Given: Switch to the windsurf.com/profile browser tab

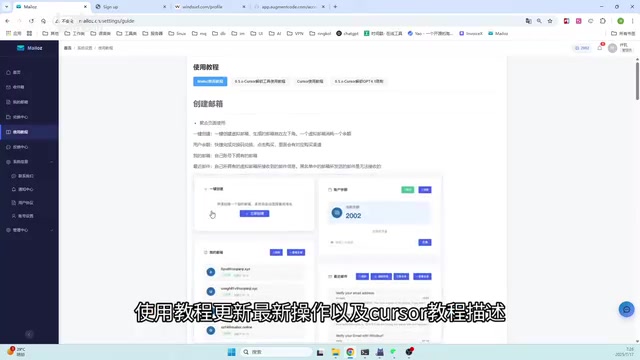Looking at the screenshot, I should [x=209, y=7].
